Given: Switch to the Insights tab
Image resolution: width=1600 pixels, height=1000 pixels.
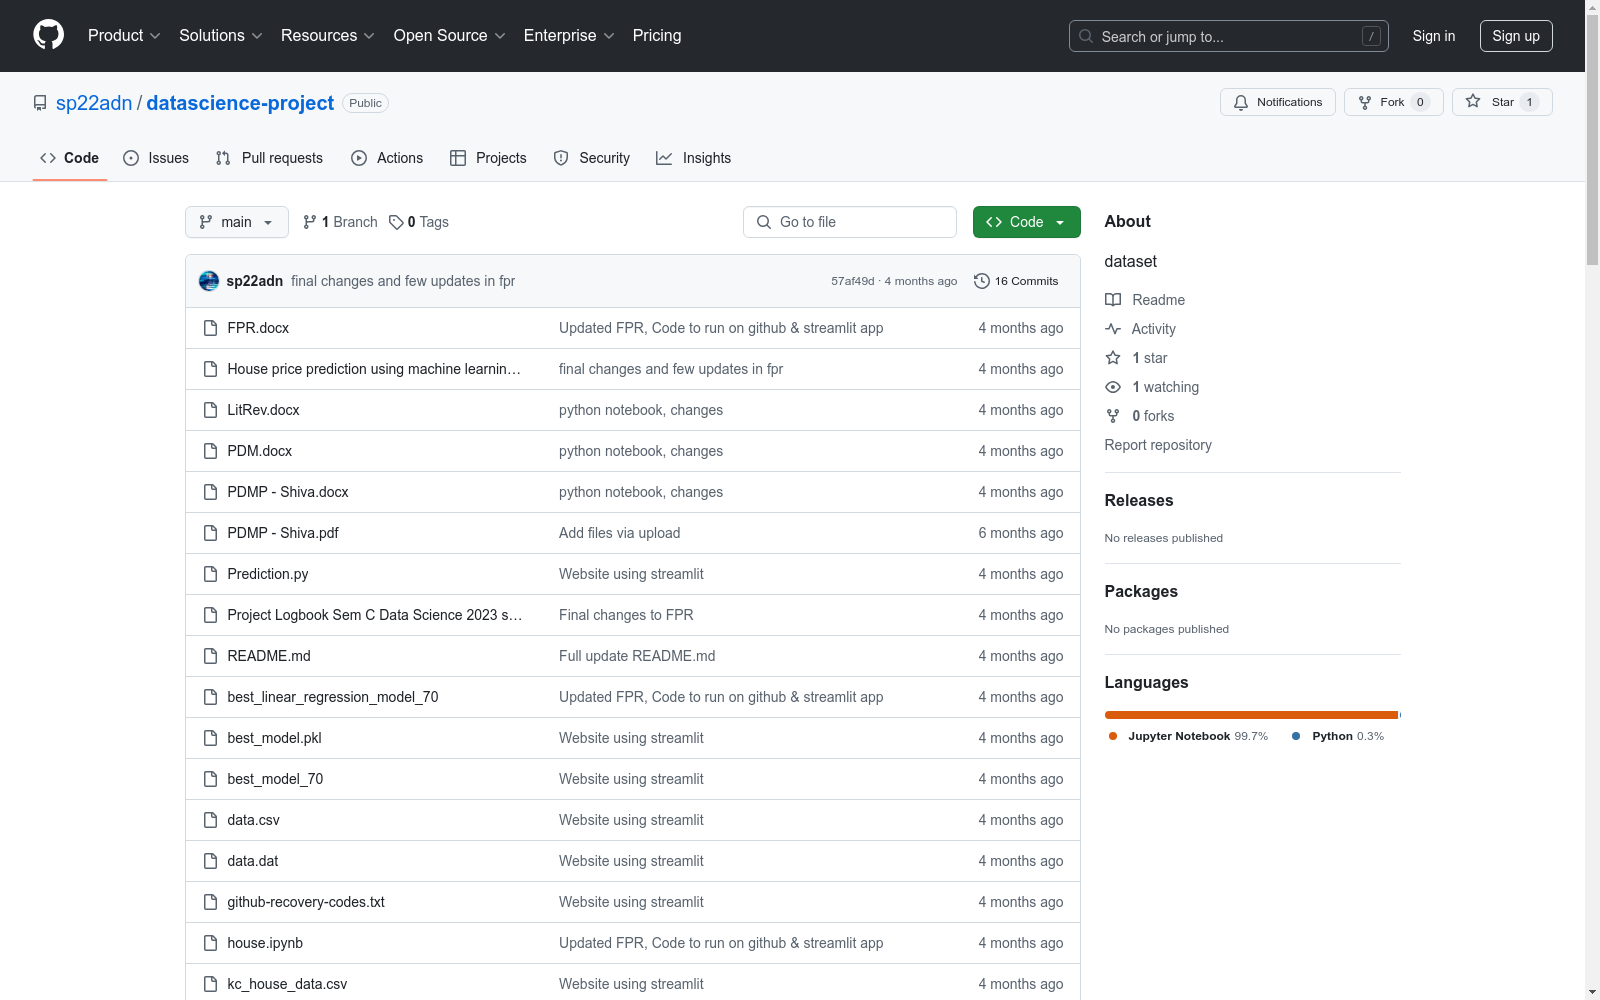Looking at the screenshot, I should point(694,158).
